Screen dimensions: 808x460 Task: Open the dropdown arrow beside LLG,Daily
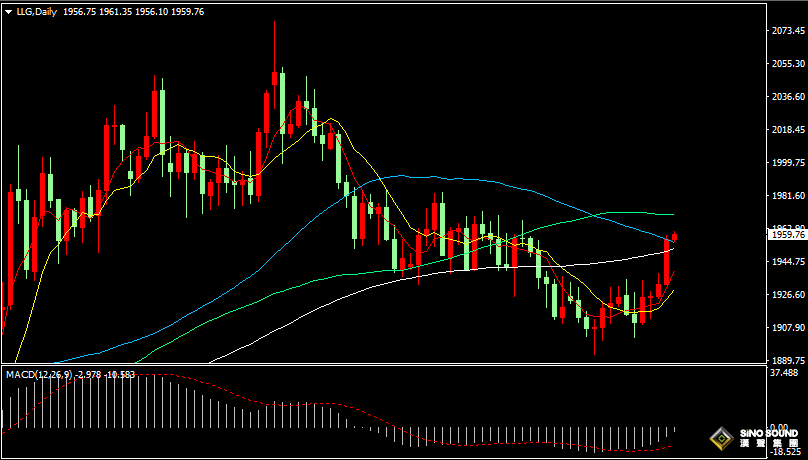[x=9, y=11]
